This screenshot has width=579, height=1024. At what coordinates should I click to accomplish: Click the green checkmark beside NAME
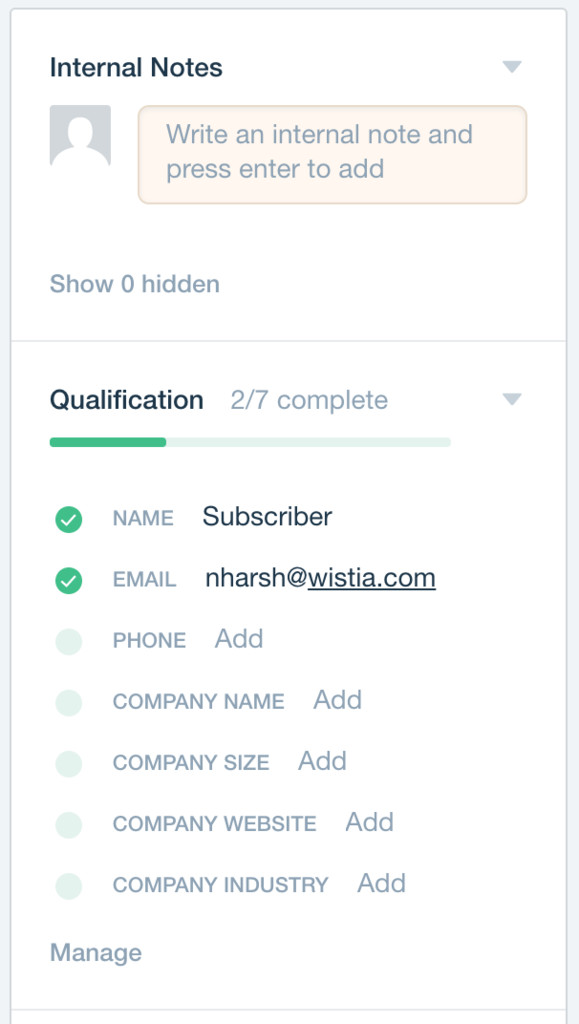tap(69, 520)
